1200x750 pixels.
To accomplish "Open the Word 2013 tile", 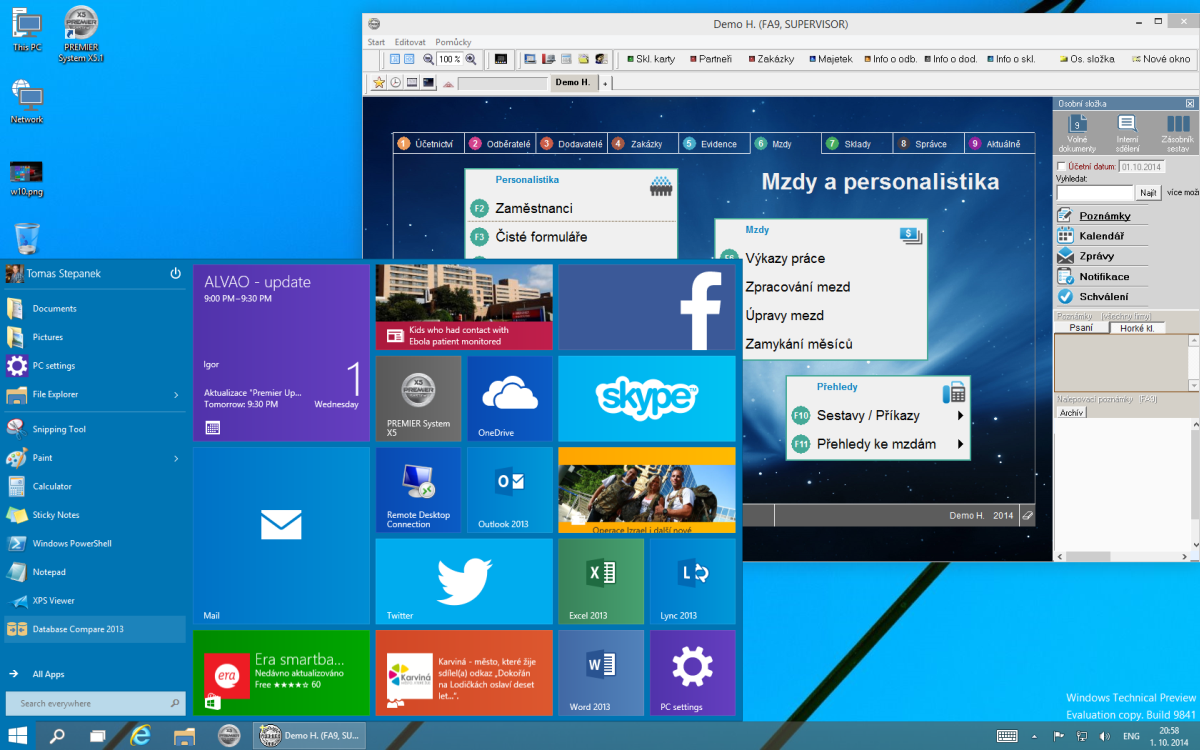I will 601,673.
